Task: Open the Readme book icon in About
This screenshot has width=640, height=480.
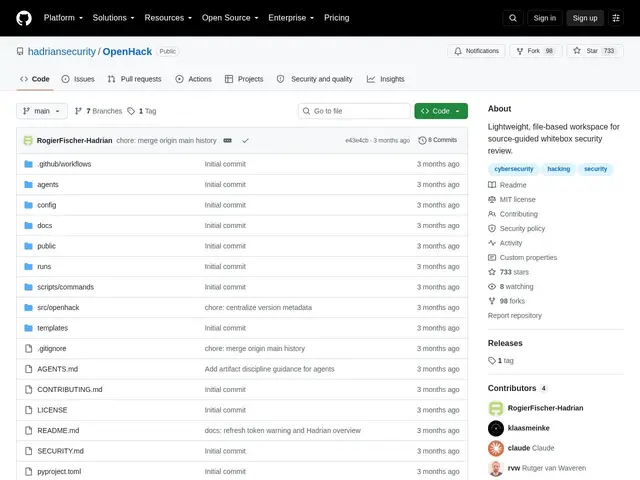Action: (492, 185)
